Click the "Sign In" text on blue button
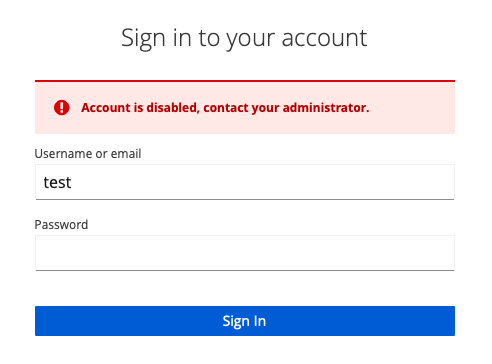The image size is (492, 364). click(x=244, y=321)
